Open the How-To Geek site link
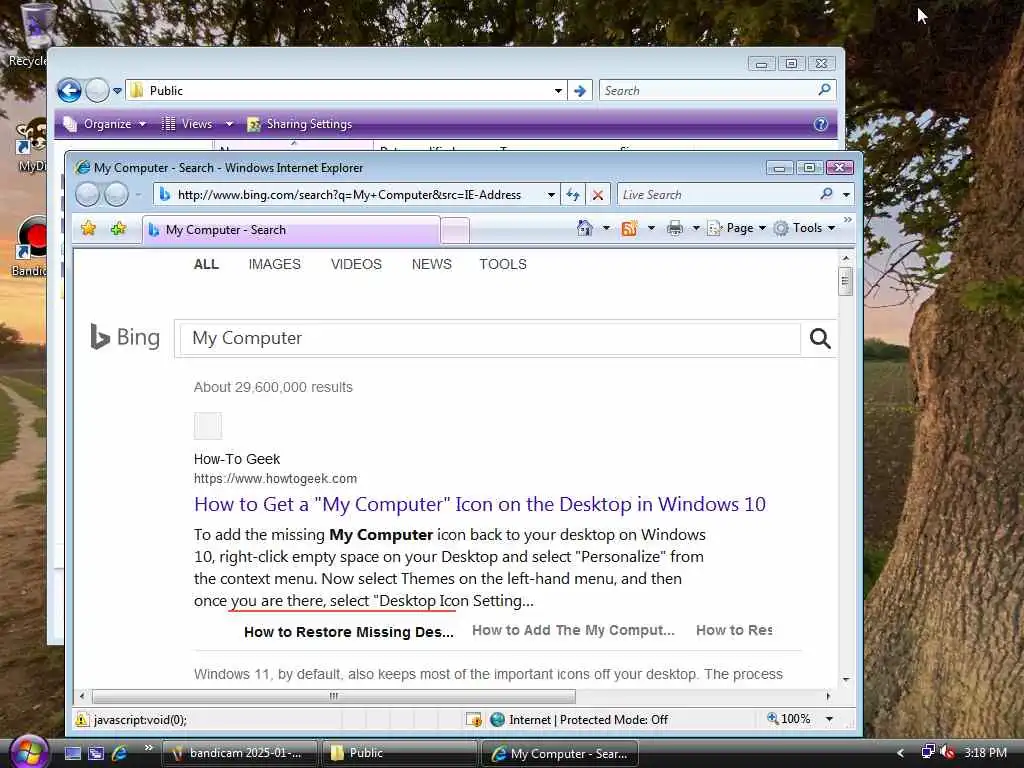 (236, 459)
